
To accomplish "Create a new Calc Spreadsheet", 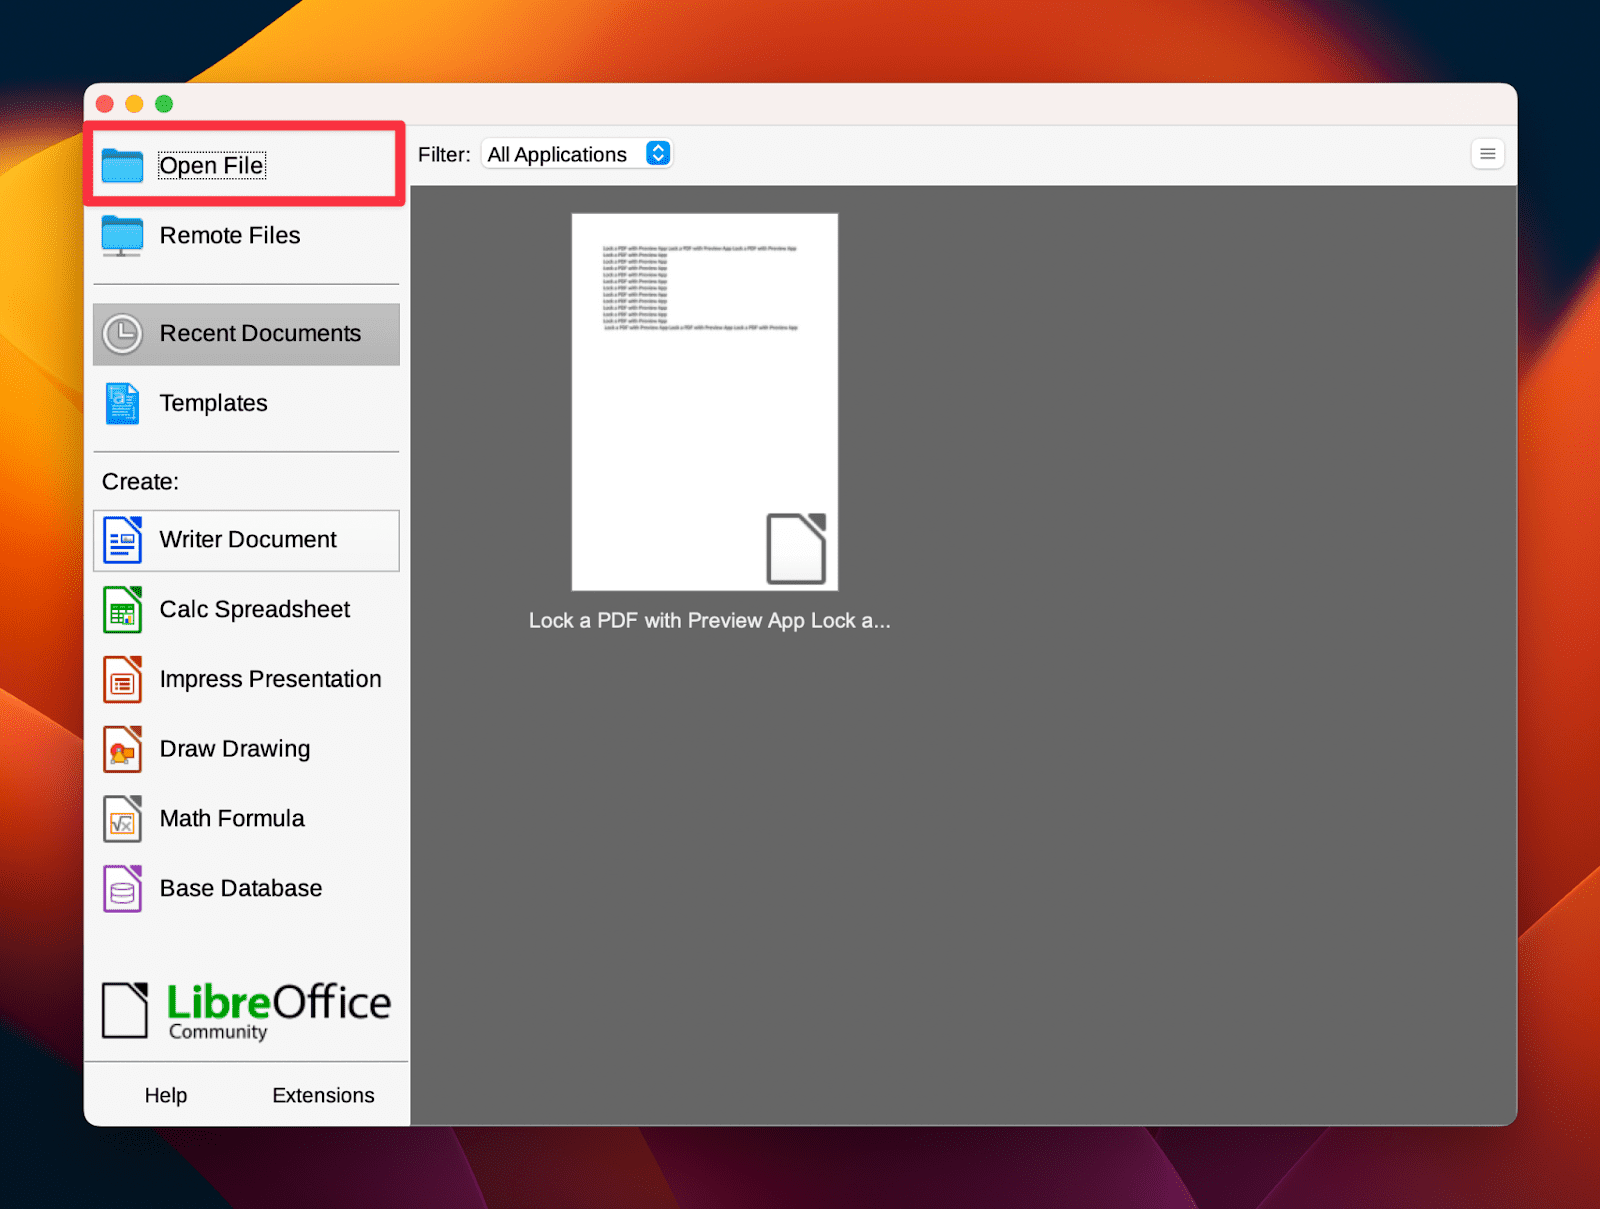I will point(246,610).
